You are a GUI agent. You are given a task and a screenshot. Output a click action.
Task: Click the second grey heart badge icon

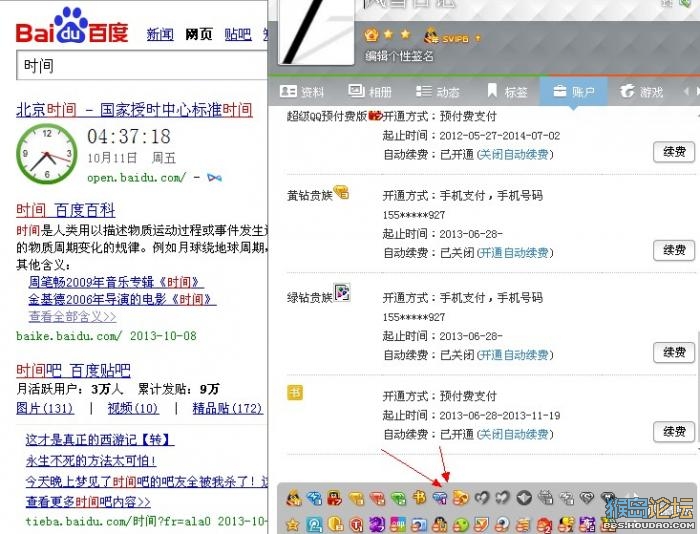(503, 497)
